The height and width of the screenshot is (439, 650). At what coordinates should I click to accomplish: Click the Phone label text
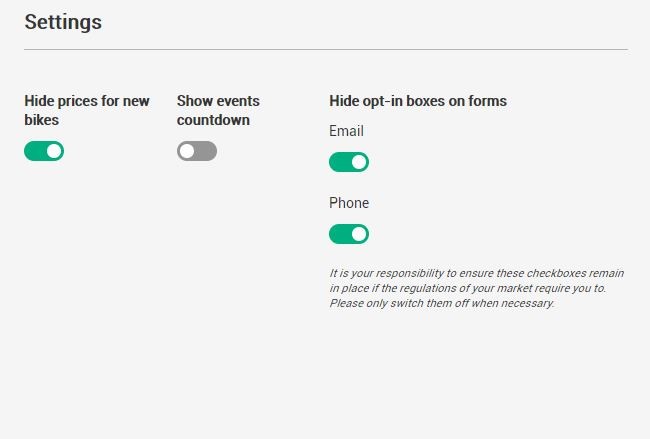[349, 203]
